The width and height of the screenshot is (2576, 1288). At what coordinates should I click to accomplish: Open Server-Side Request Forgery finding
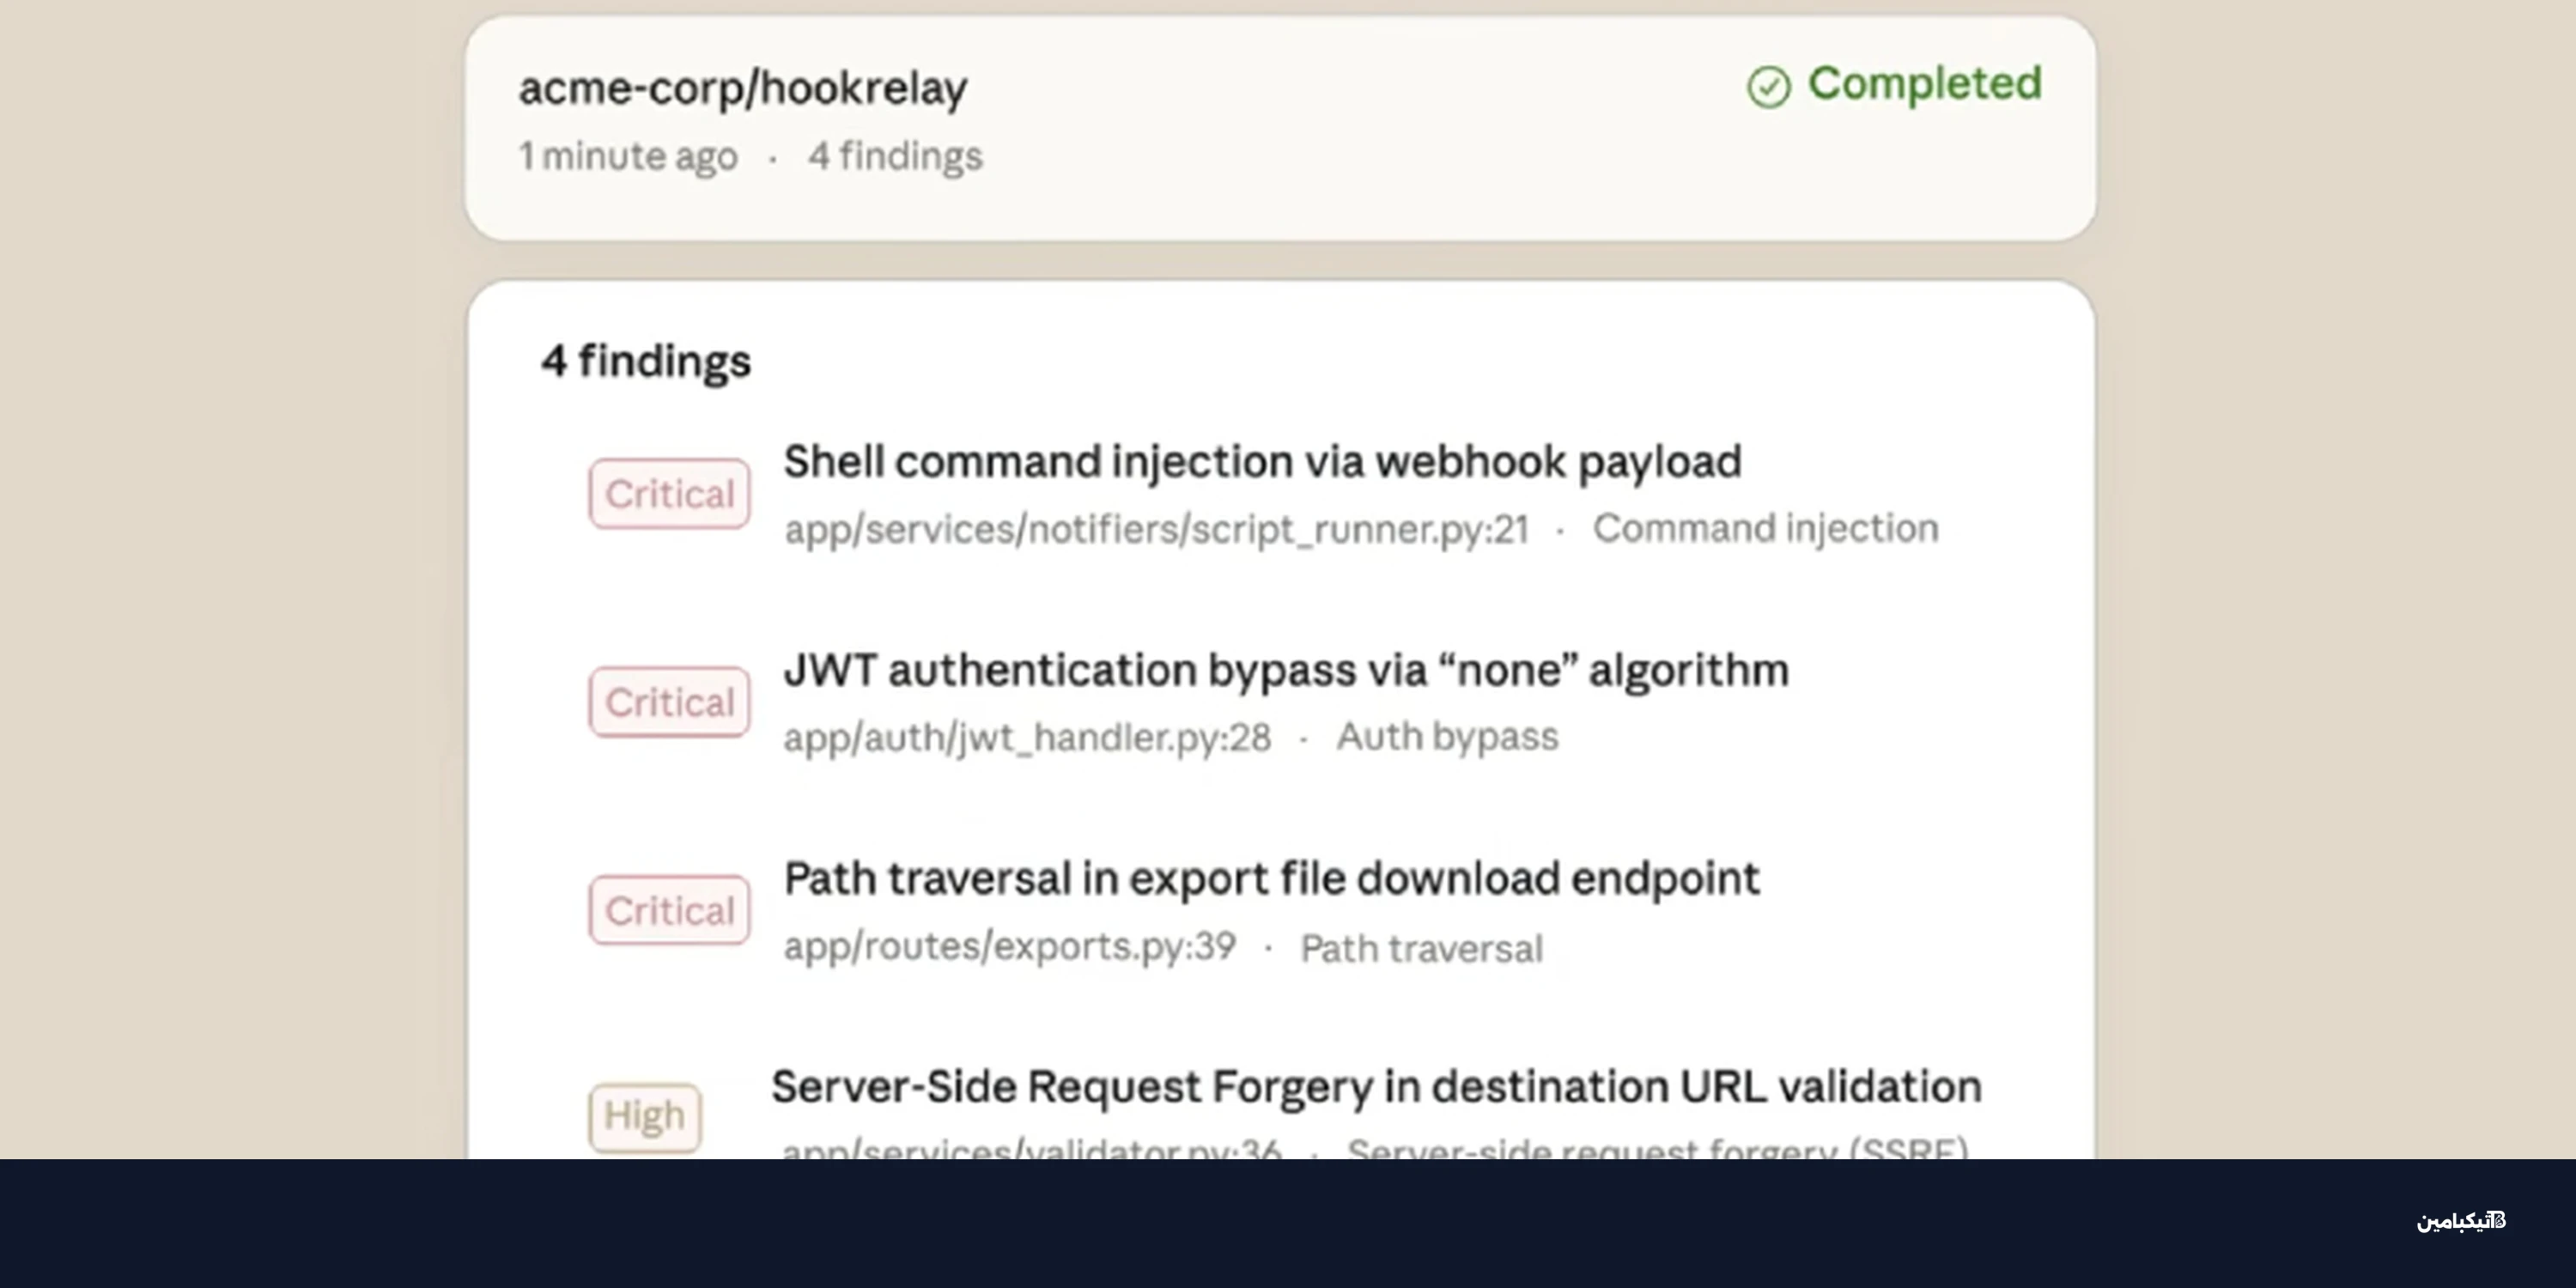[x=1376, y=1087]
